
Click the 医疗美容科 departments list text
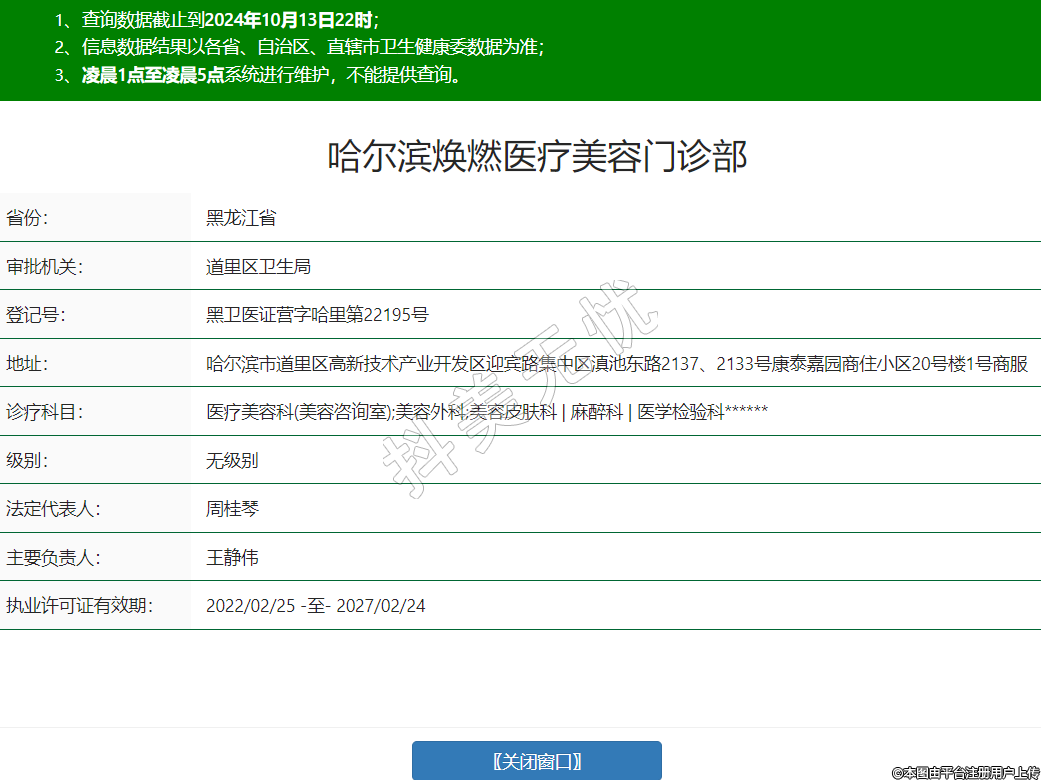(x=486, y=412)
